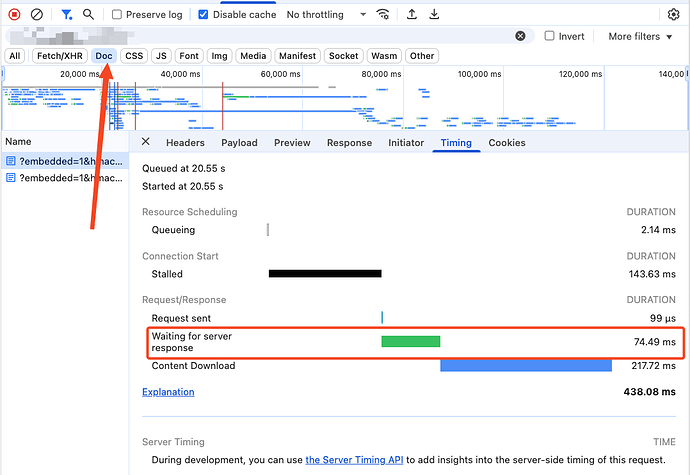Screen dimensions: 690x475
Task: Select first ?embedded=1 document request
Action: 65,161
